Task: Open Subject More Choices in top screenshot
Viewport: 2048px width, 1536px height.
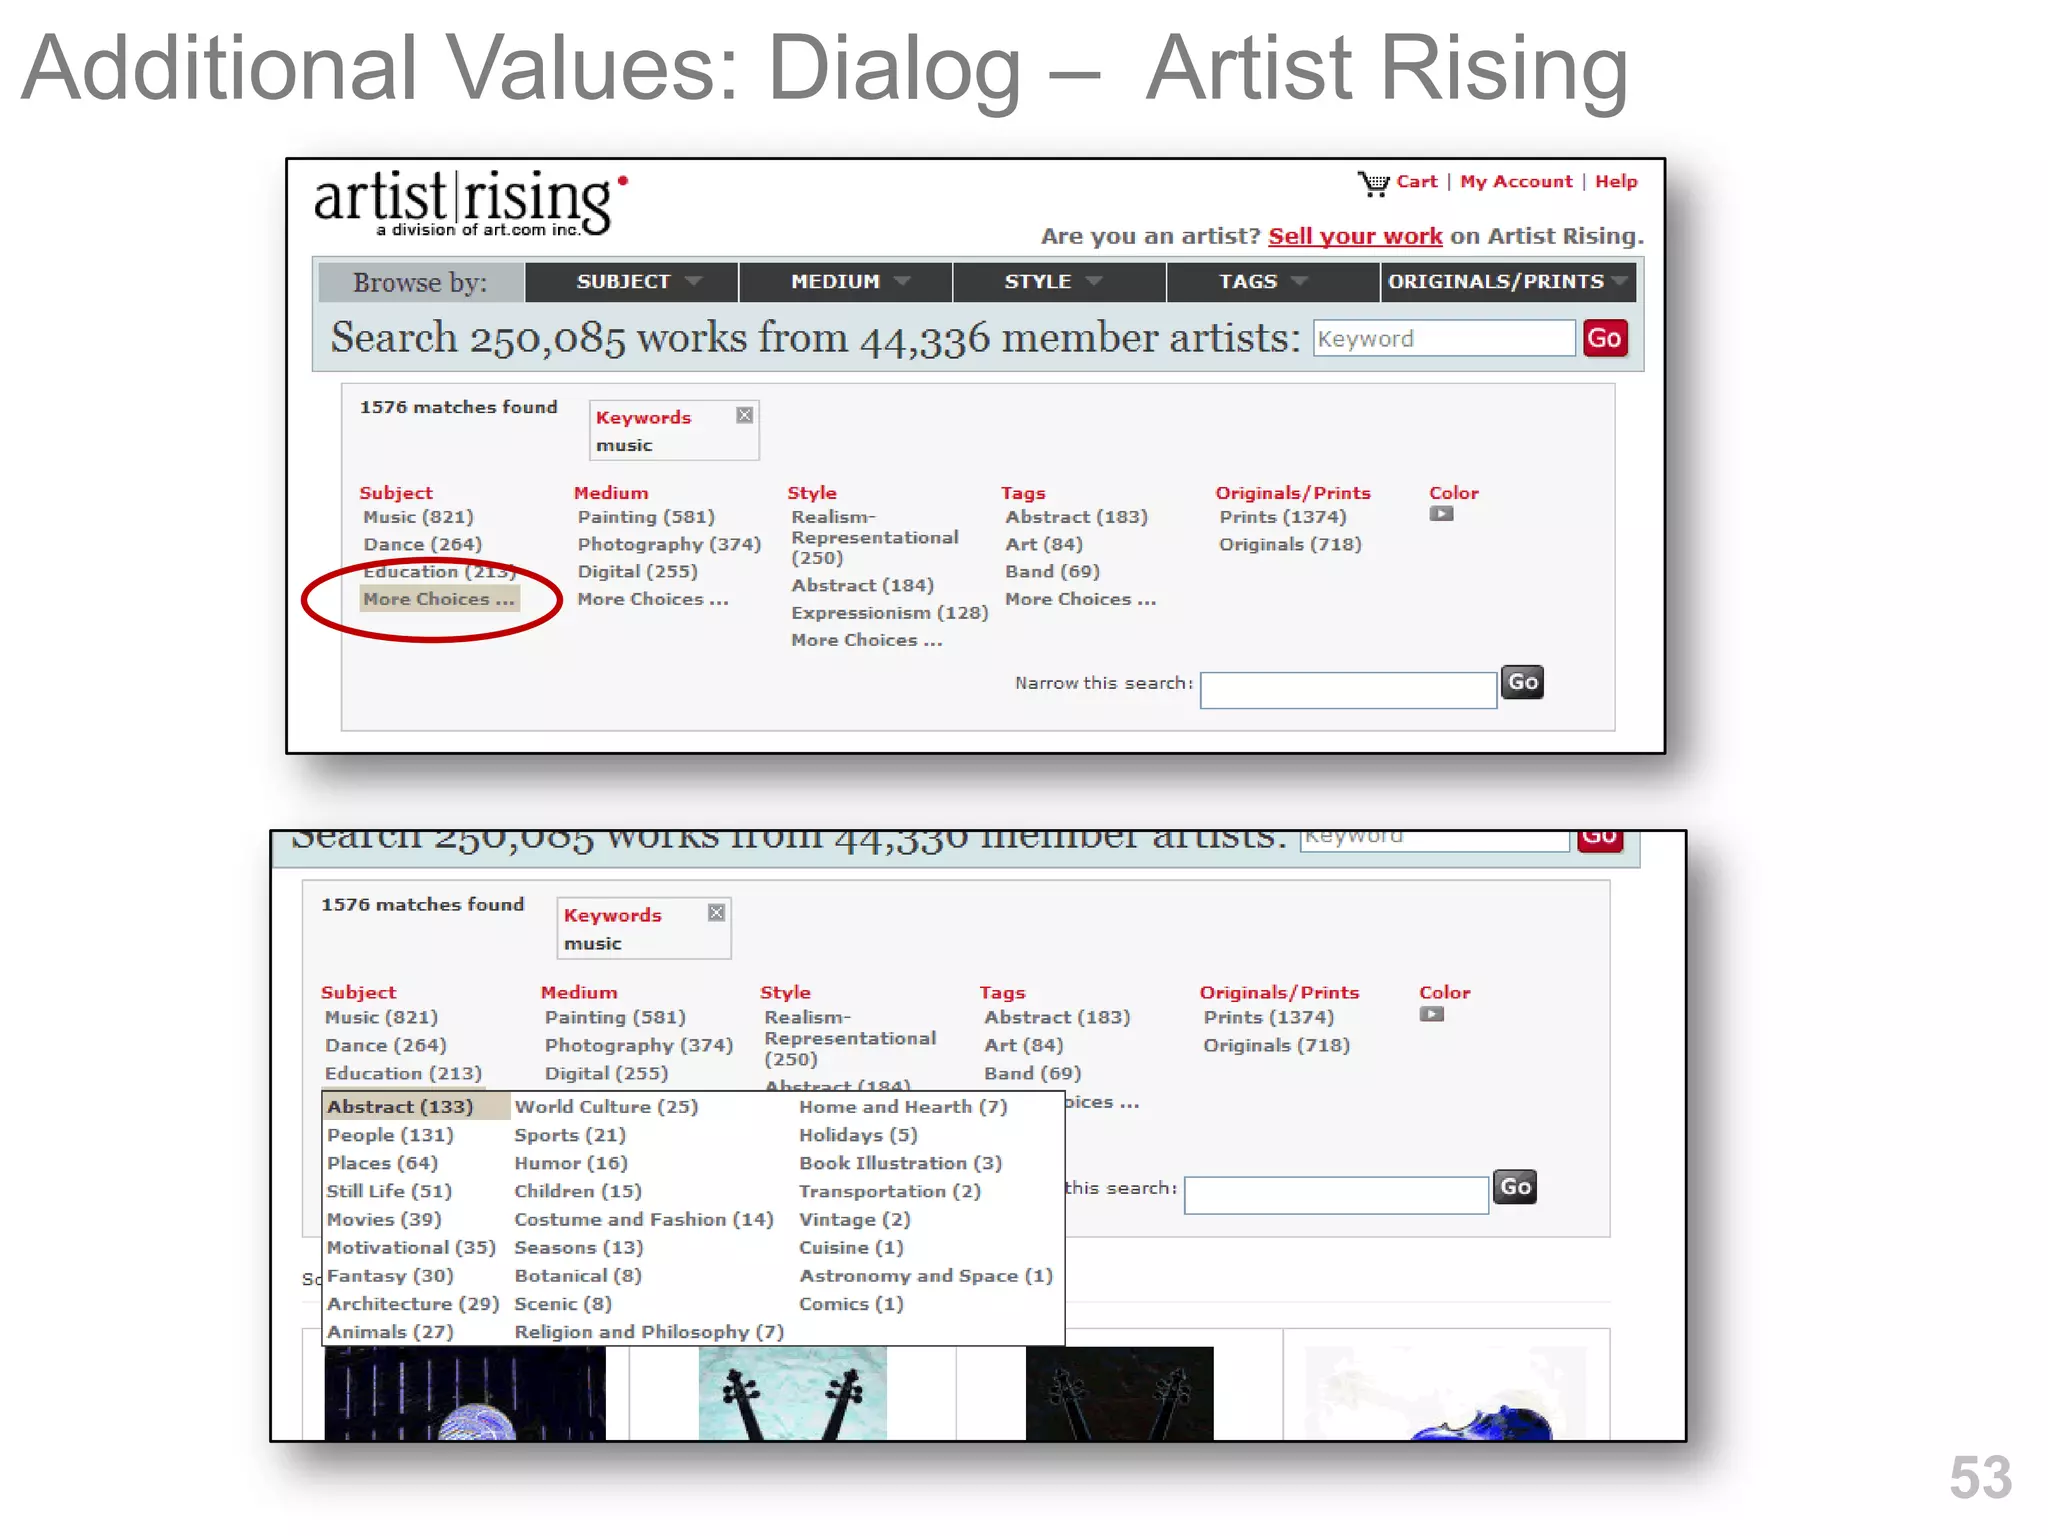Action: (439, 599)
